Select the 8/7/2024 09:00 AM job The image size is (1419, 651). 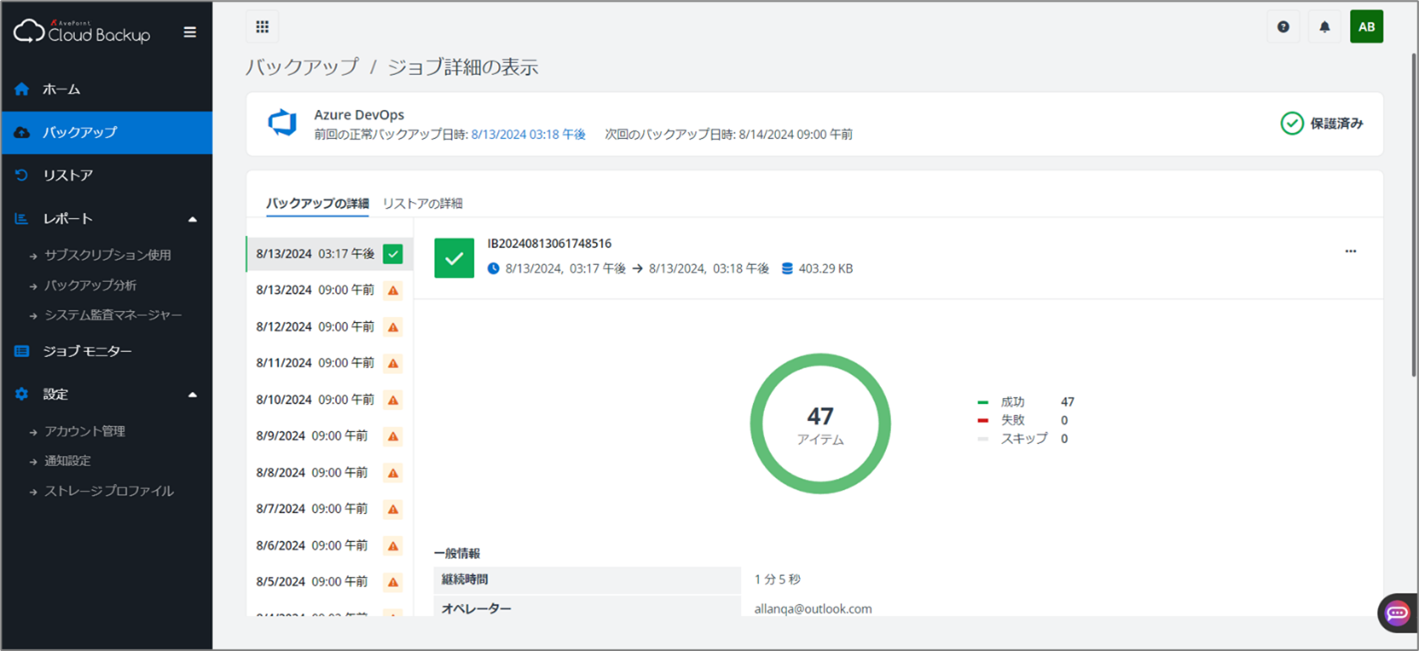(329, 509)
